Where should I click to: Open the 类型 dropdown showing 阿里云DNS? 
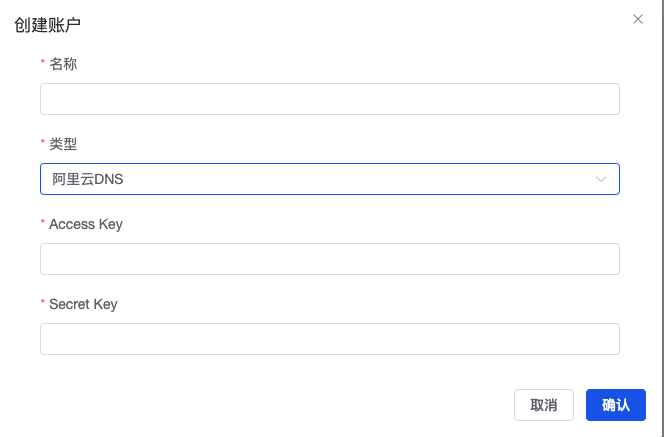pos(329,179)
